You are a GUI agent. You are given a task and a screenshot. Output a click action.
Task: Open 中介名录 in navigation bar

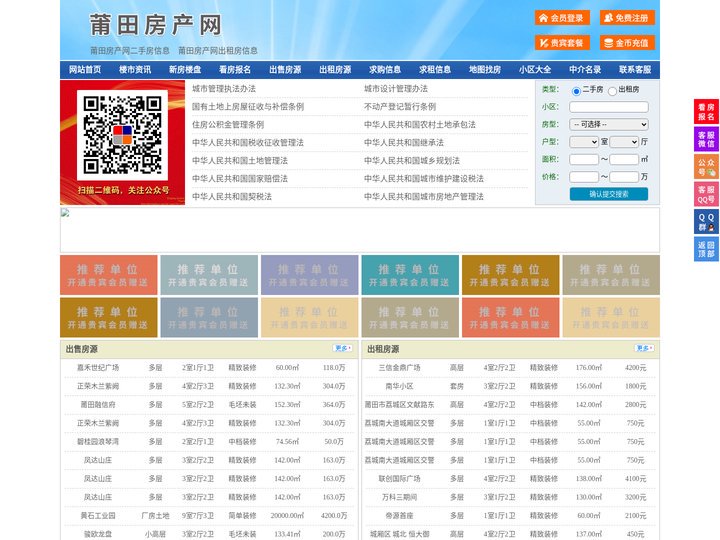[585, 70]
